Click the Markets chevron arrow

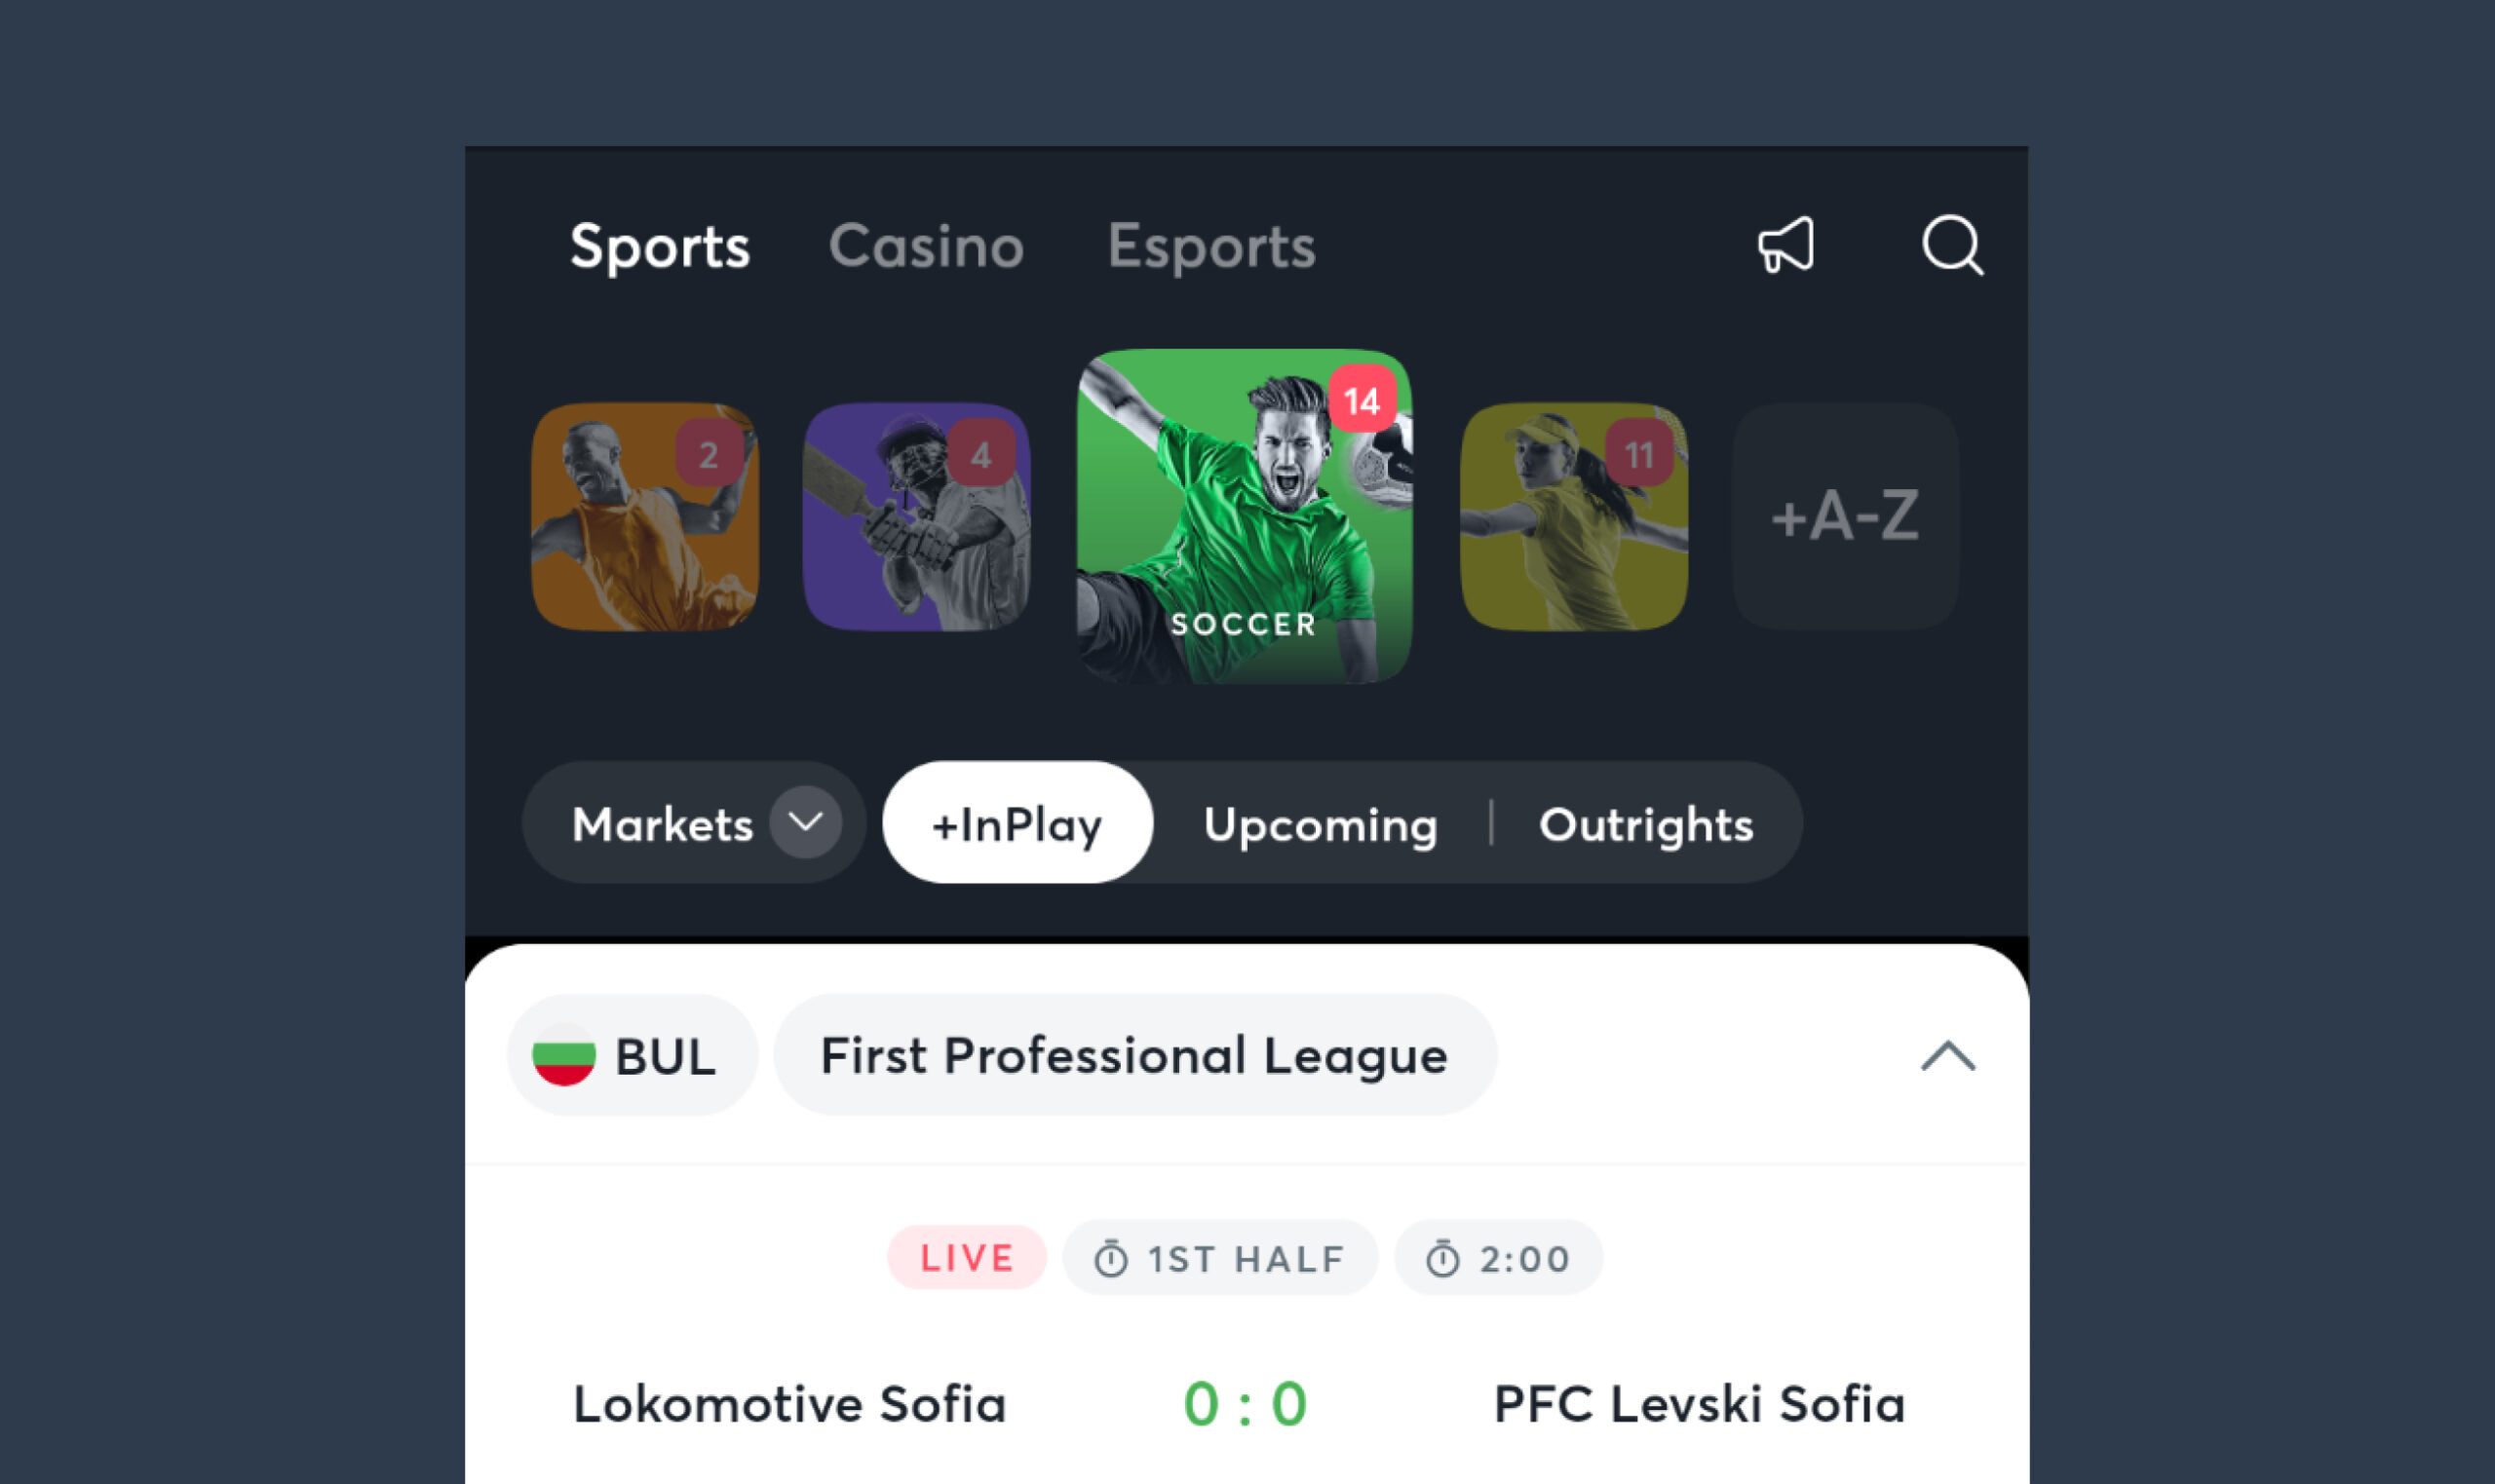point(806,822)
